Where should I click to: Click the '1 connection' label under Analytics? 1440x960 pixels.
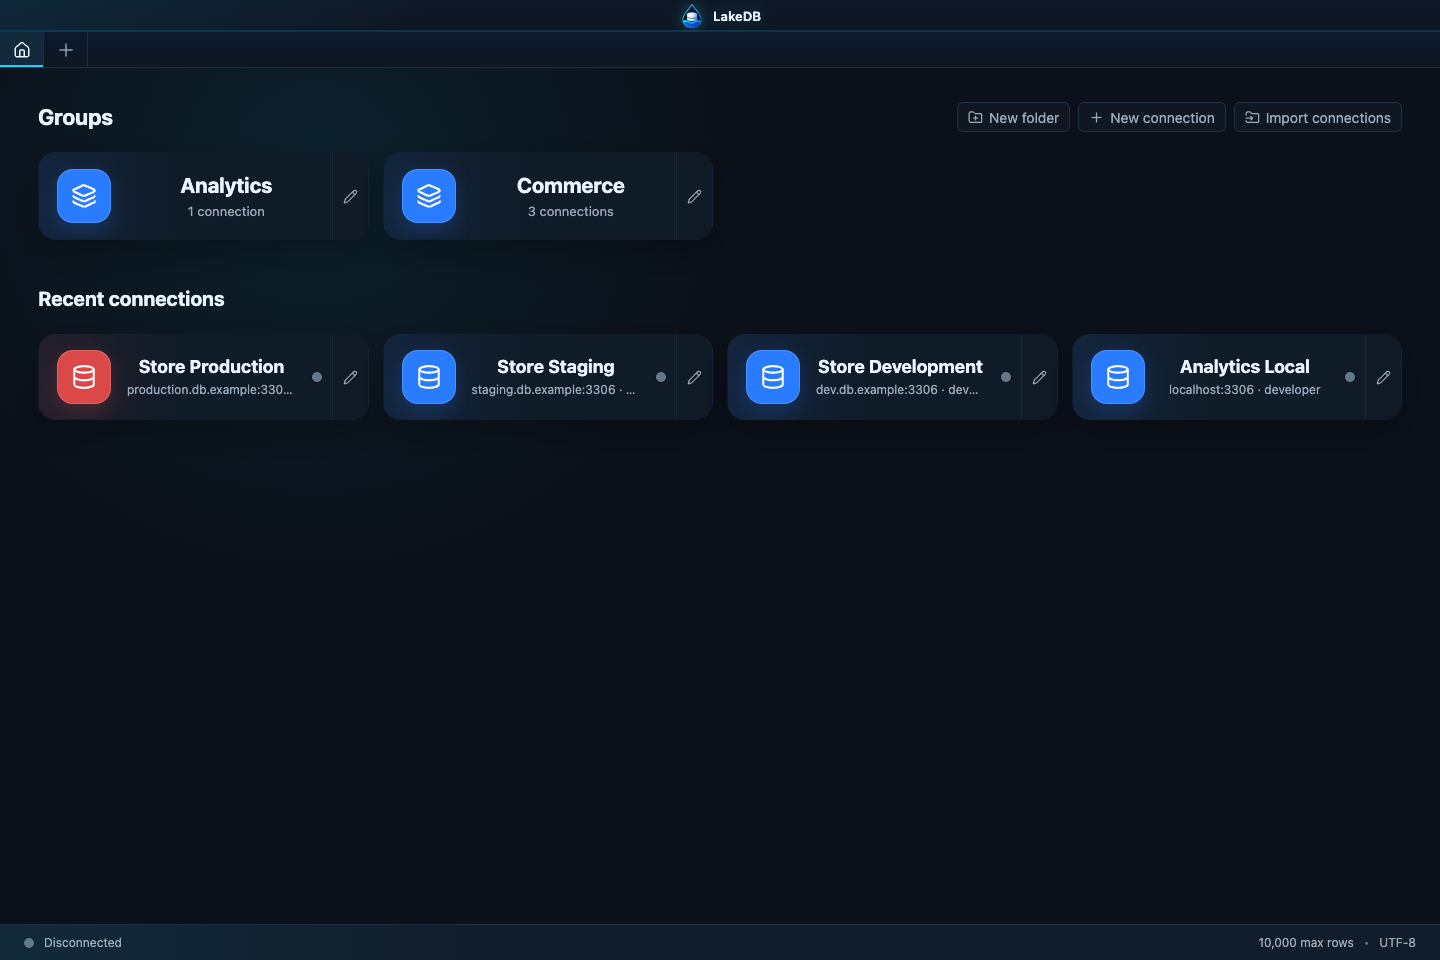226,212
